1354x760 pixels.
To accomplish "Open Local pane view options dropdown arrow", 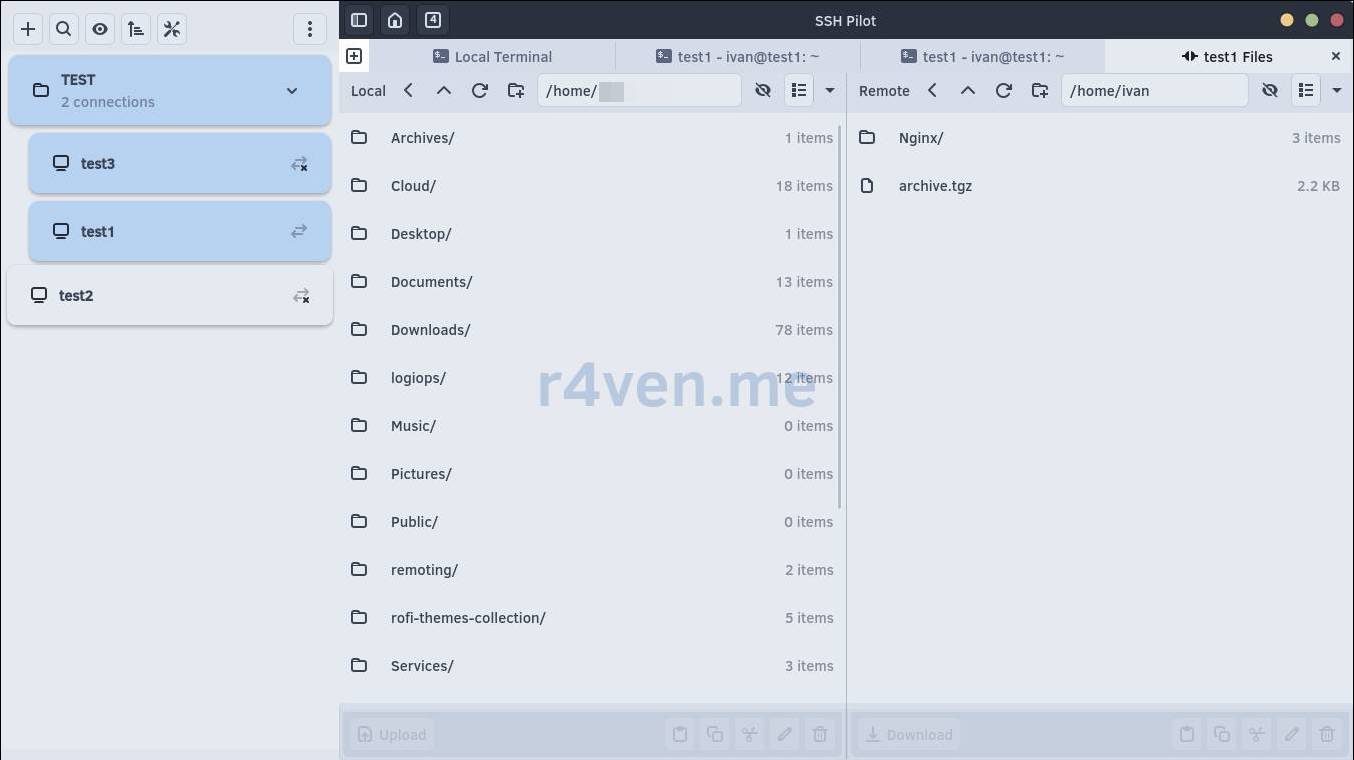I will [x=830, y=91].
